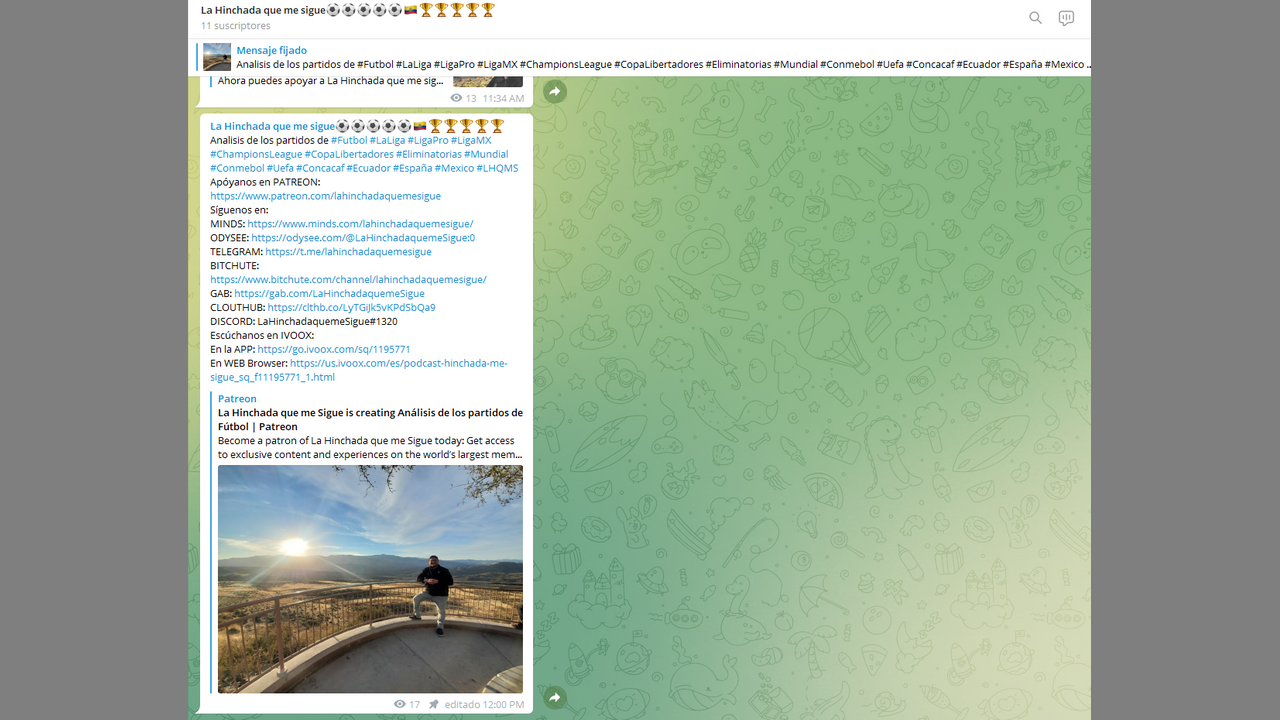Open the go.ivoox.com app link
The image size is (1280, 720).
(333, 350)
